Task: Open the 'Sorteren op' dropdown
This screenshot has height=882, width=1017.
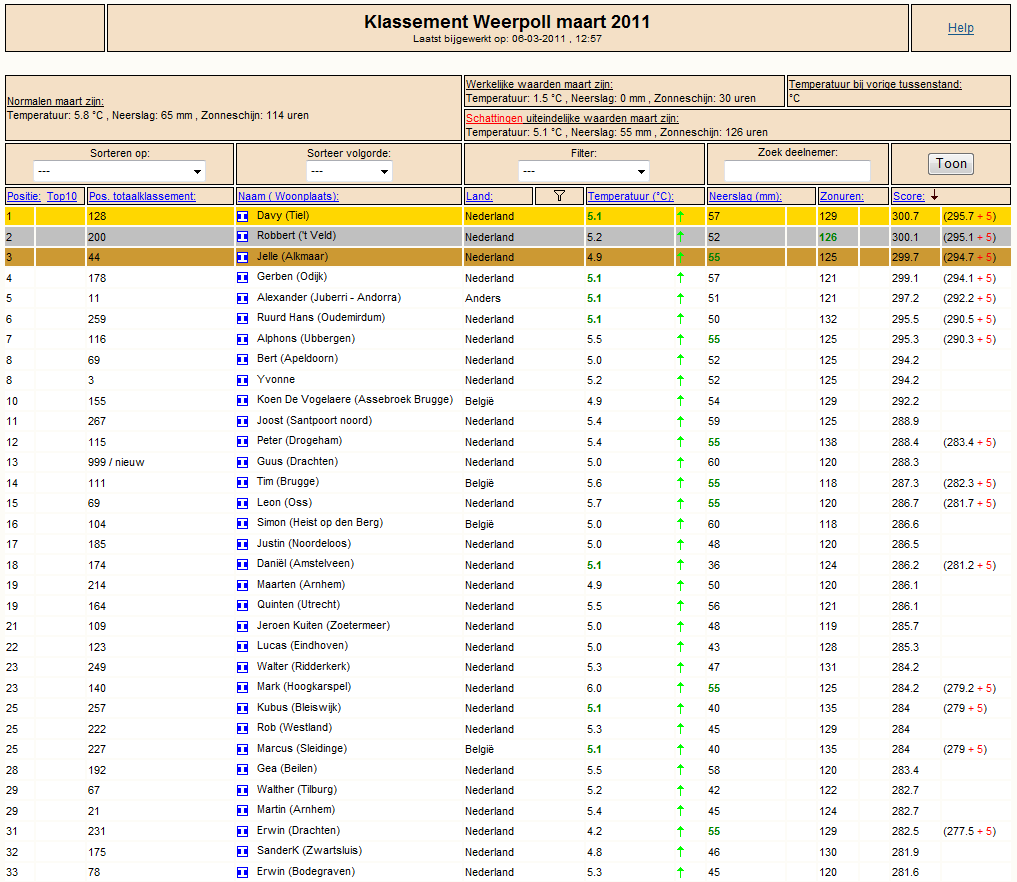Action: (119, 171)
